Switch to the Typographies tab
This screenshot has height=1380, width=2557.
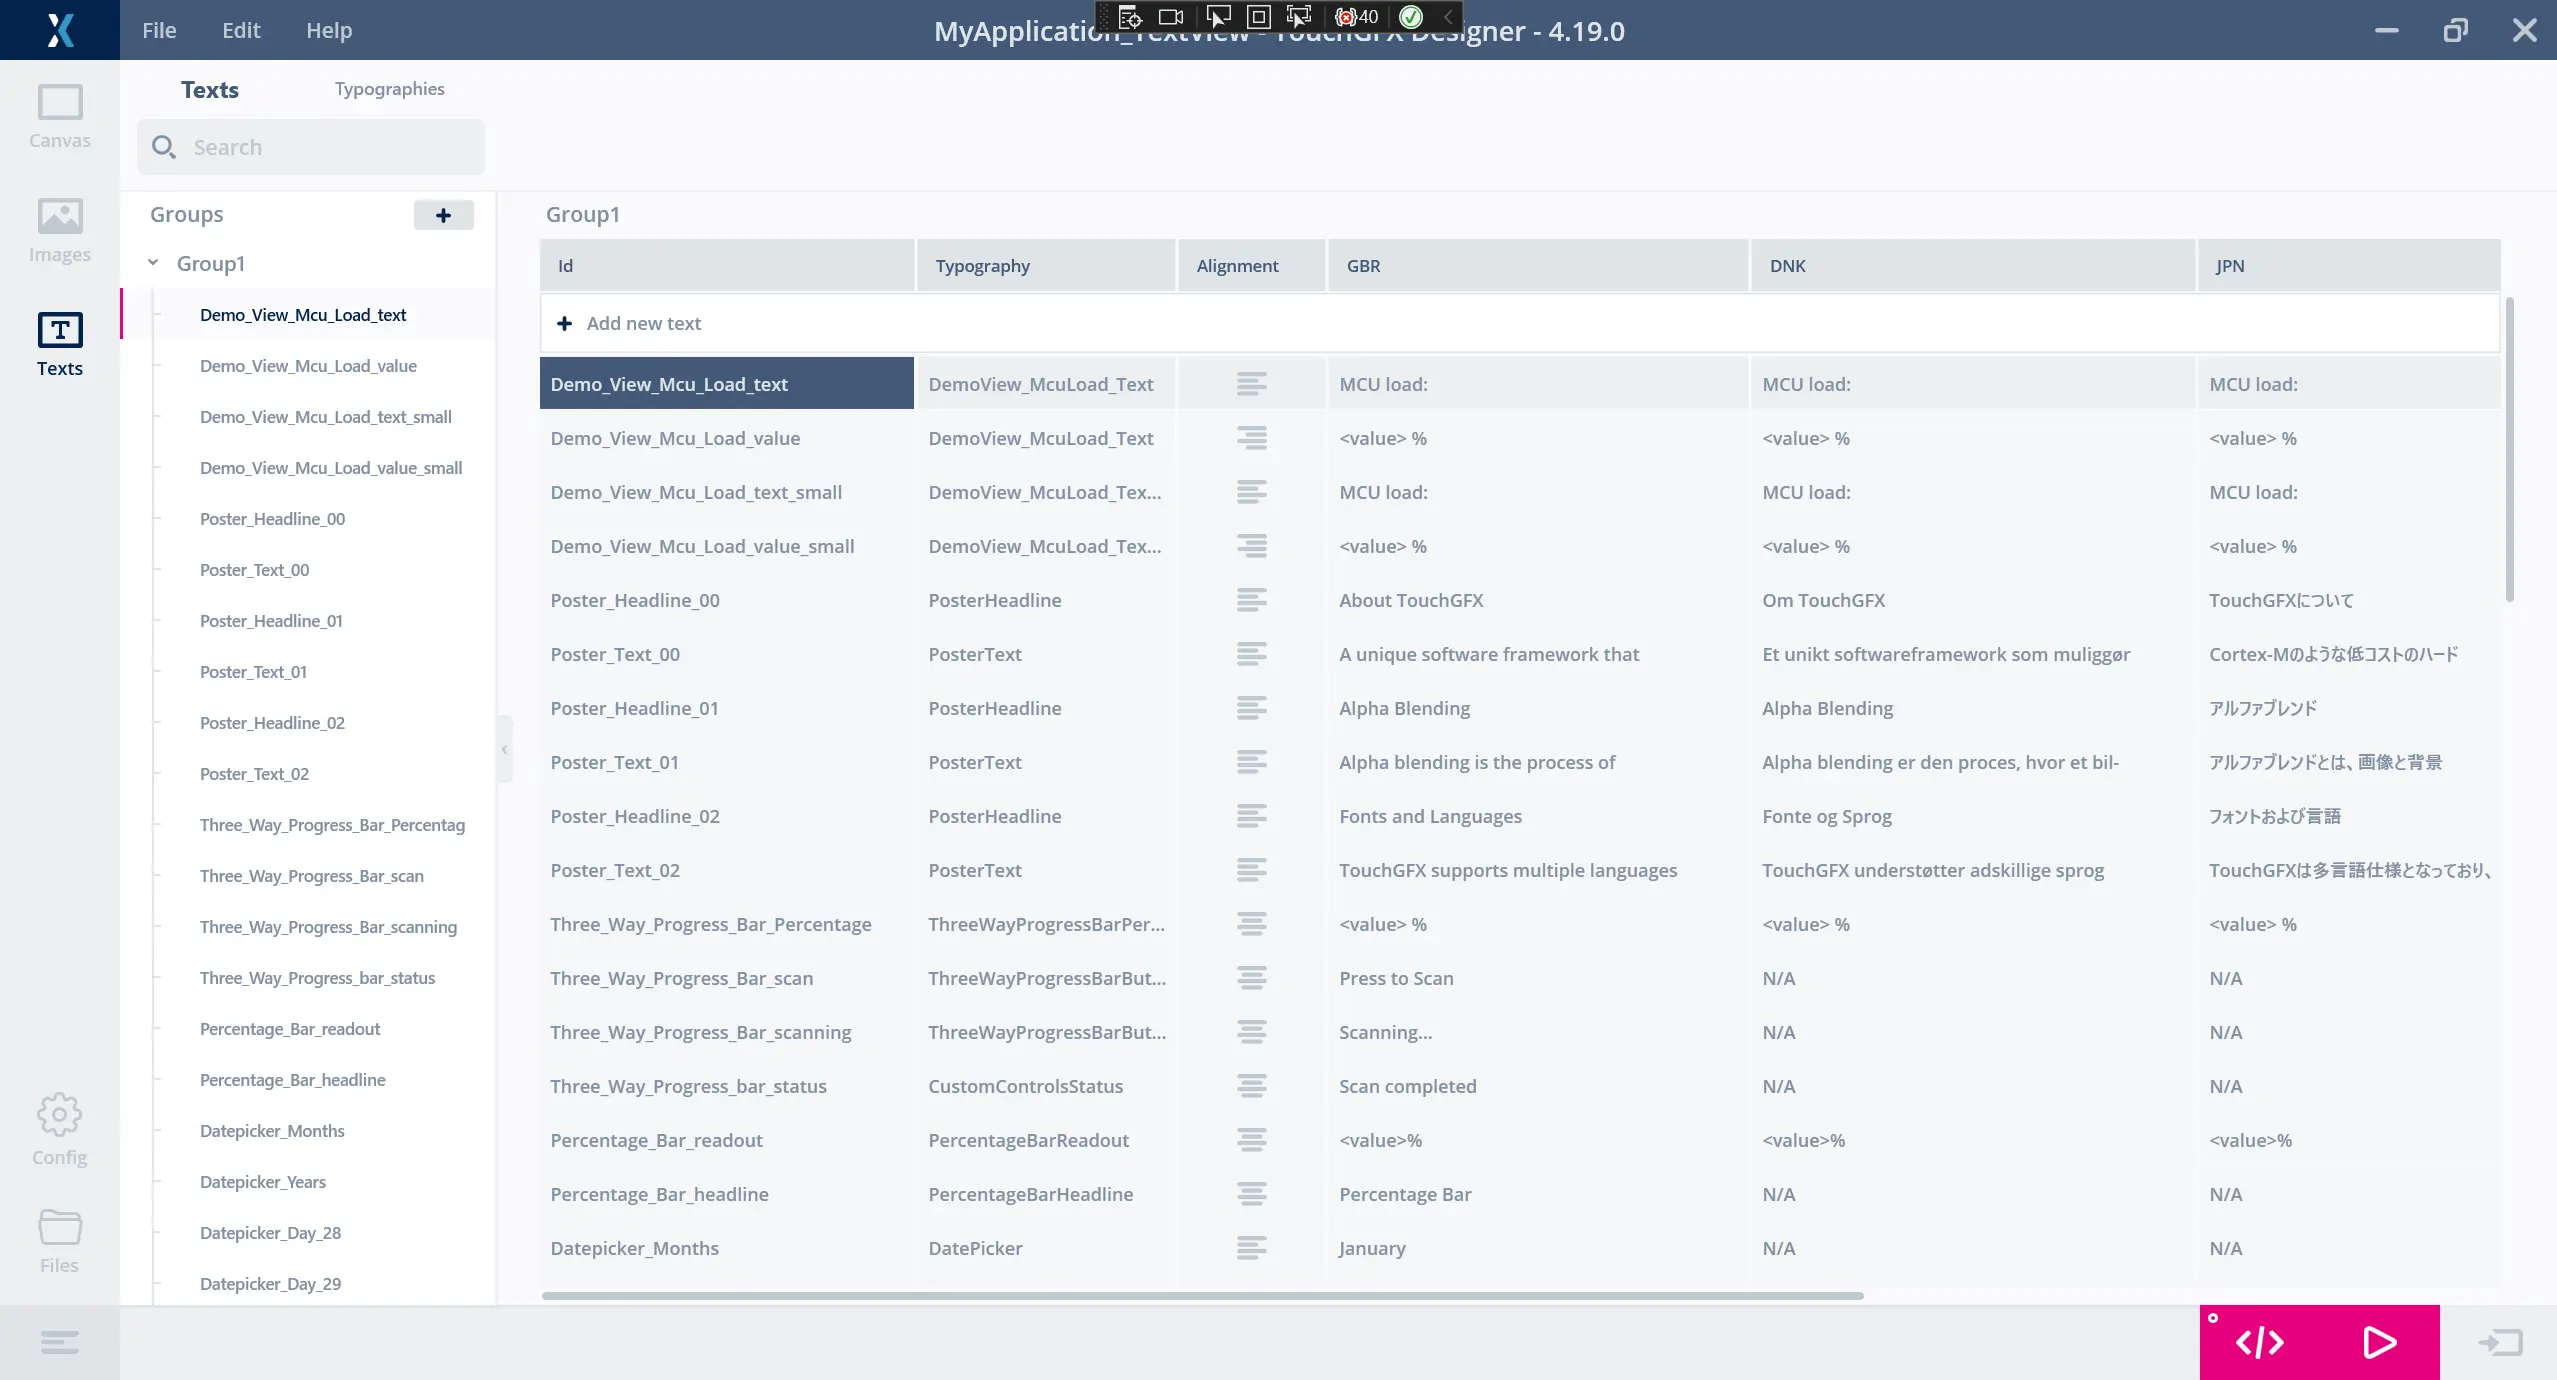pos(389,89)
